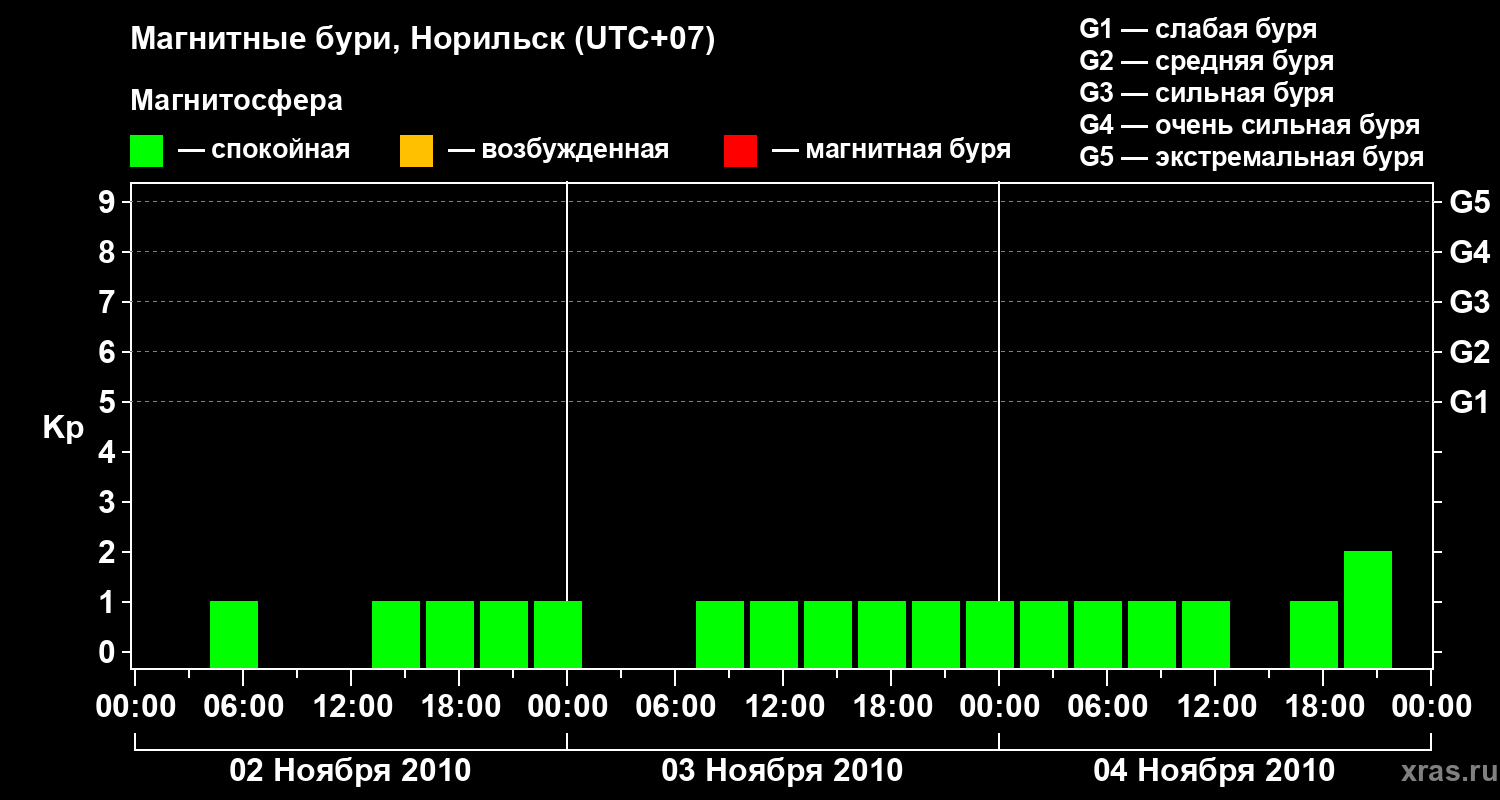Click the 'Kp' axis label
Image resolution: width=1500 pixels, height=800 pixels.
[x=63, y=428]
